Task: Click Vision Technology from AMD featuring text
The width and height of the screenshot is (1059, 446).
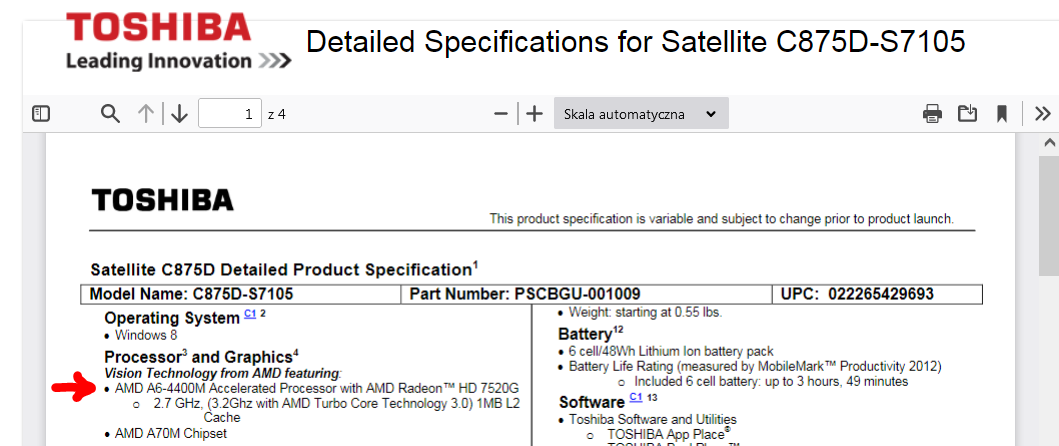Action: (x=224, y=373)
